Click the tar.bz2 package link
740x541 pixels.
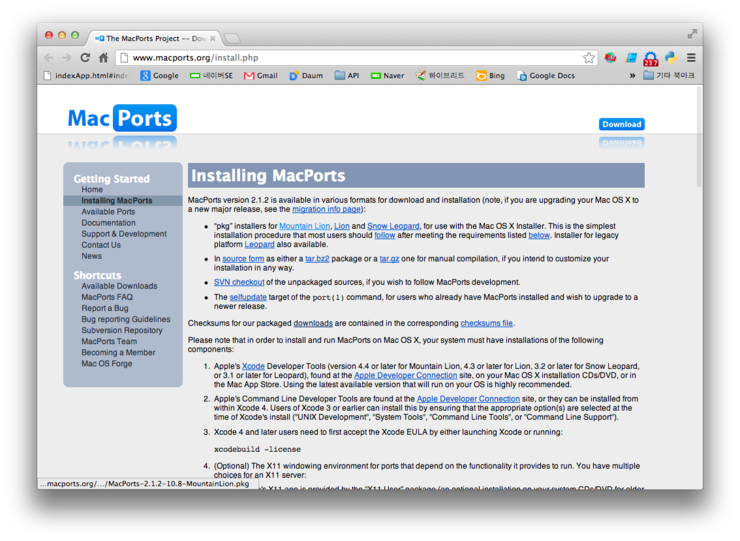(317, 259)
